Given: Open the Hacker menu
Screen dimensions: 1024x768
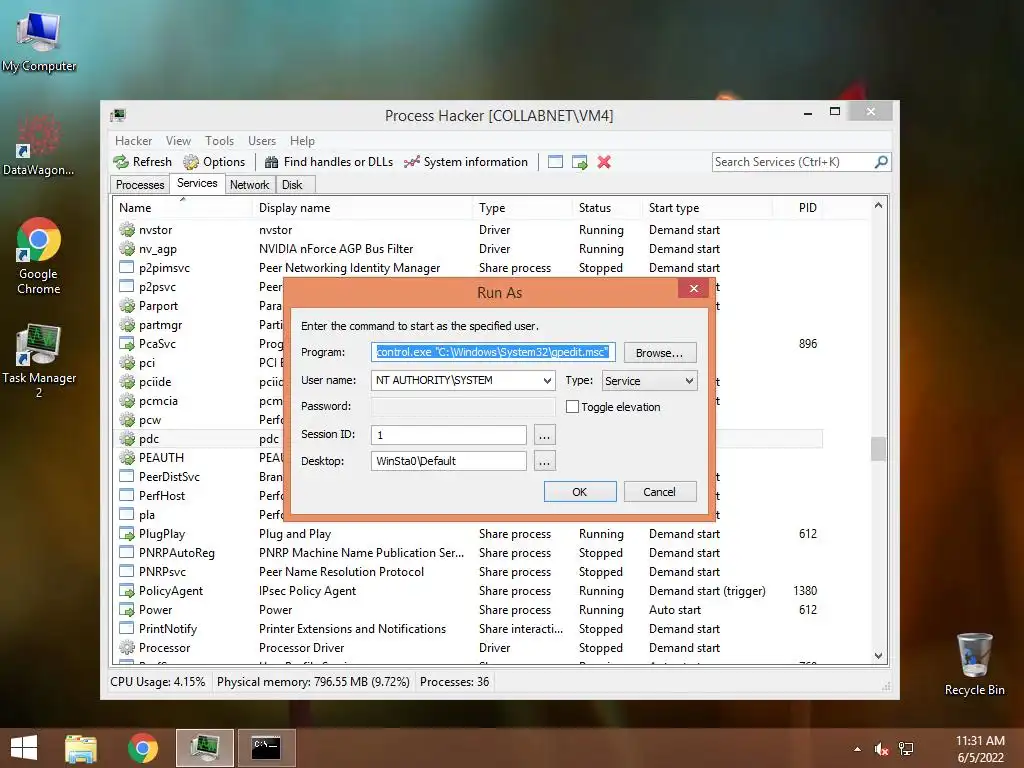Looking at the screenshot, I should [x=133, y=140].
